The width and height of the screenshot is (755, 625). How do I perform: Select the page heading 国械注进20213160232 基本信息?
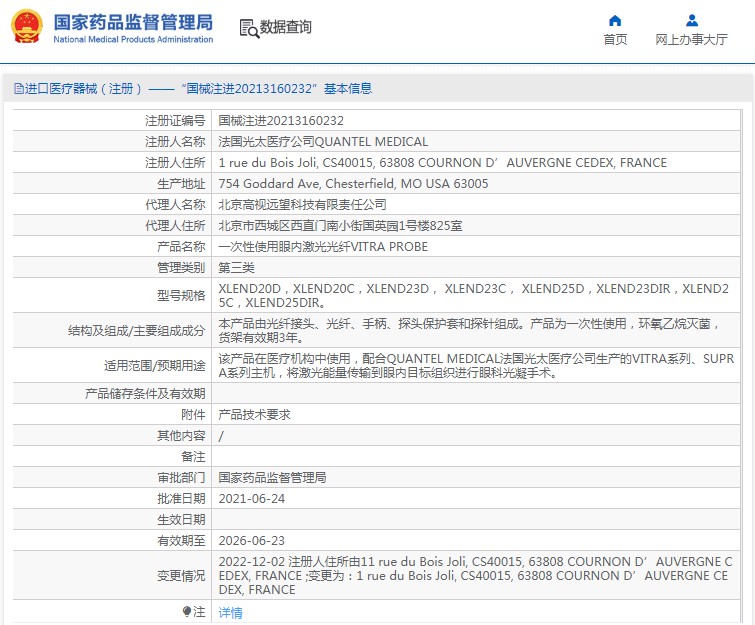pos(277,89)
